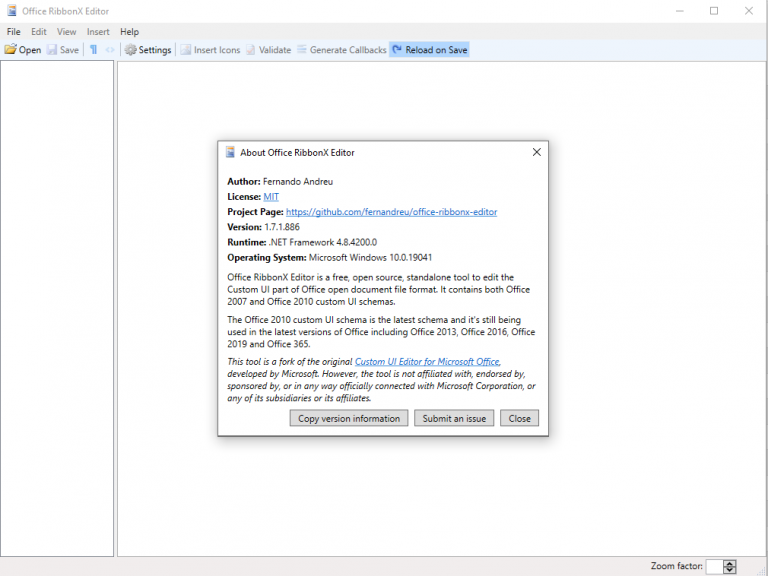This screenshot has height=576, width=768.
Task: Increase zoom factor with up arrow
Action: click(x=729, y=563)
